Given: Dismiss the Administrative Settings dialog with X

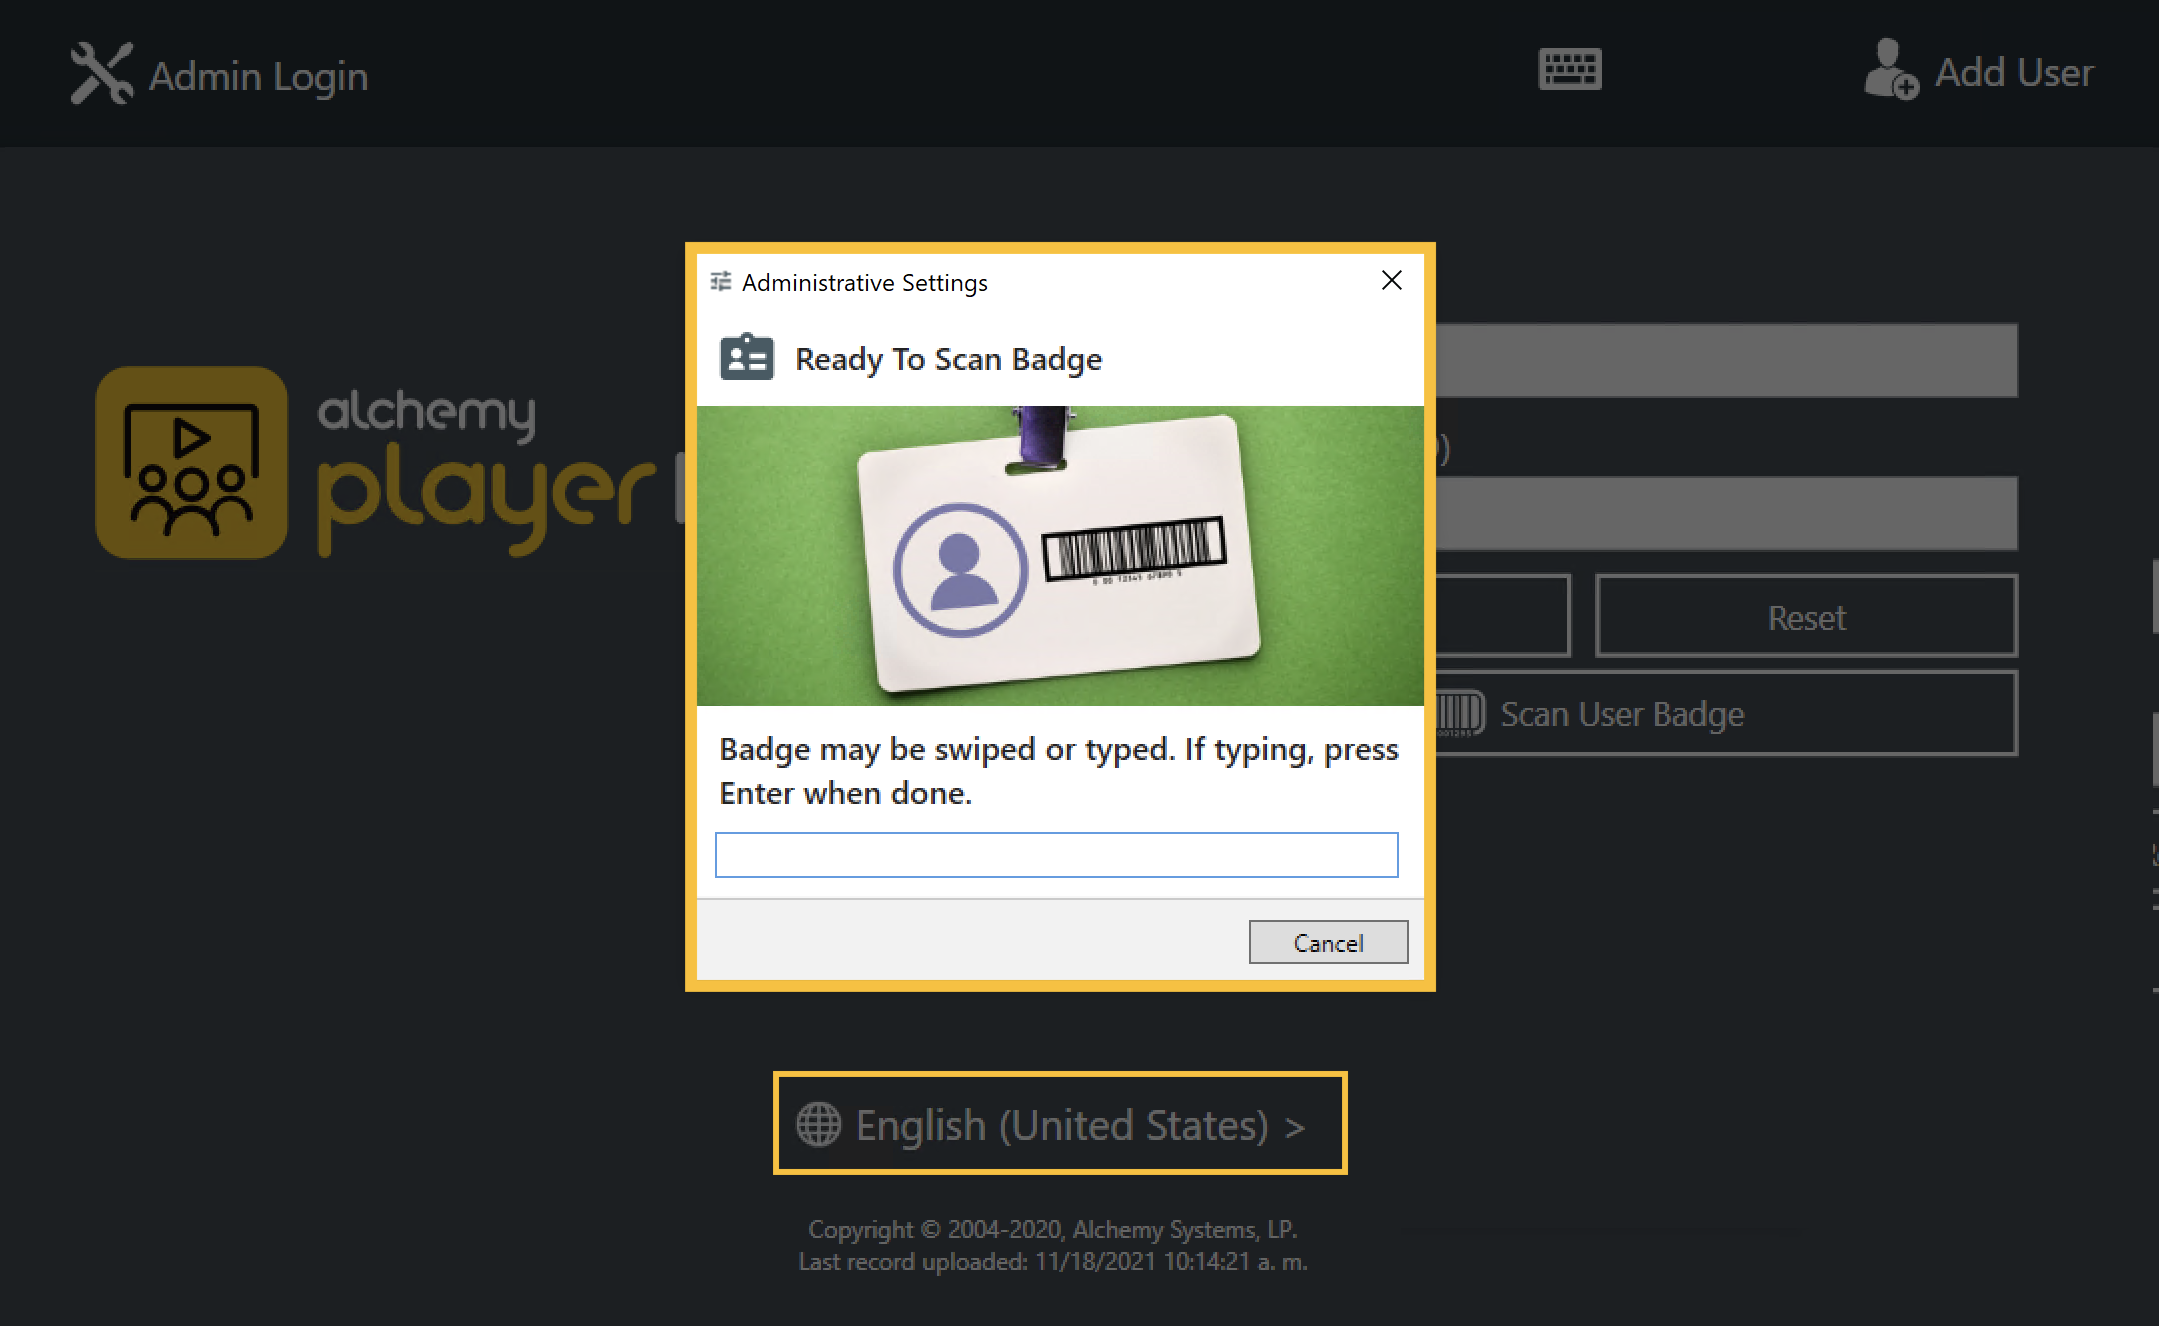Looking at the screenshot, I should point(1391,281).
